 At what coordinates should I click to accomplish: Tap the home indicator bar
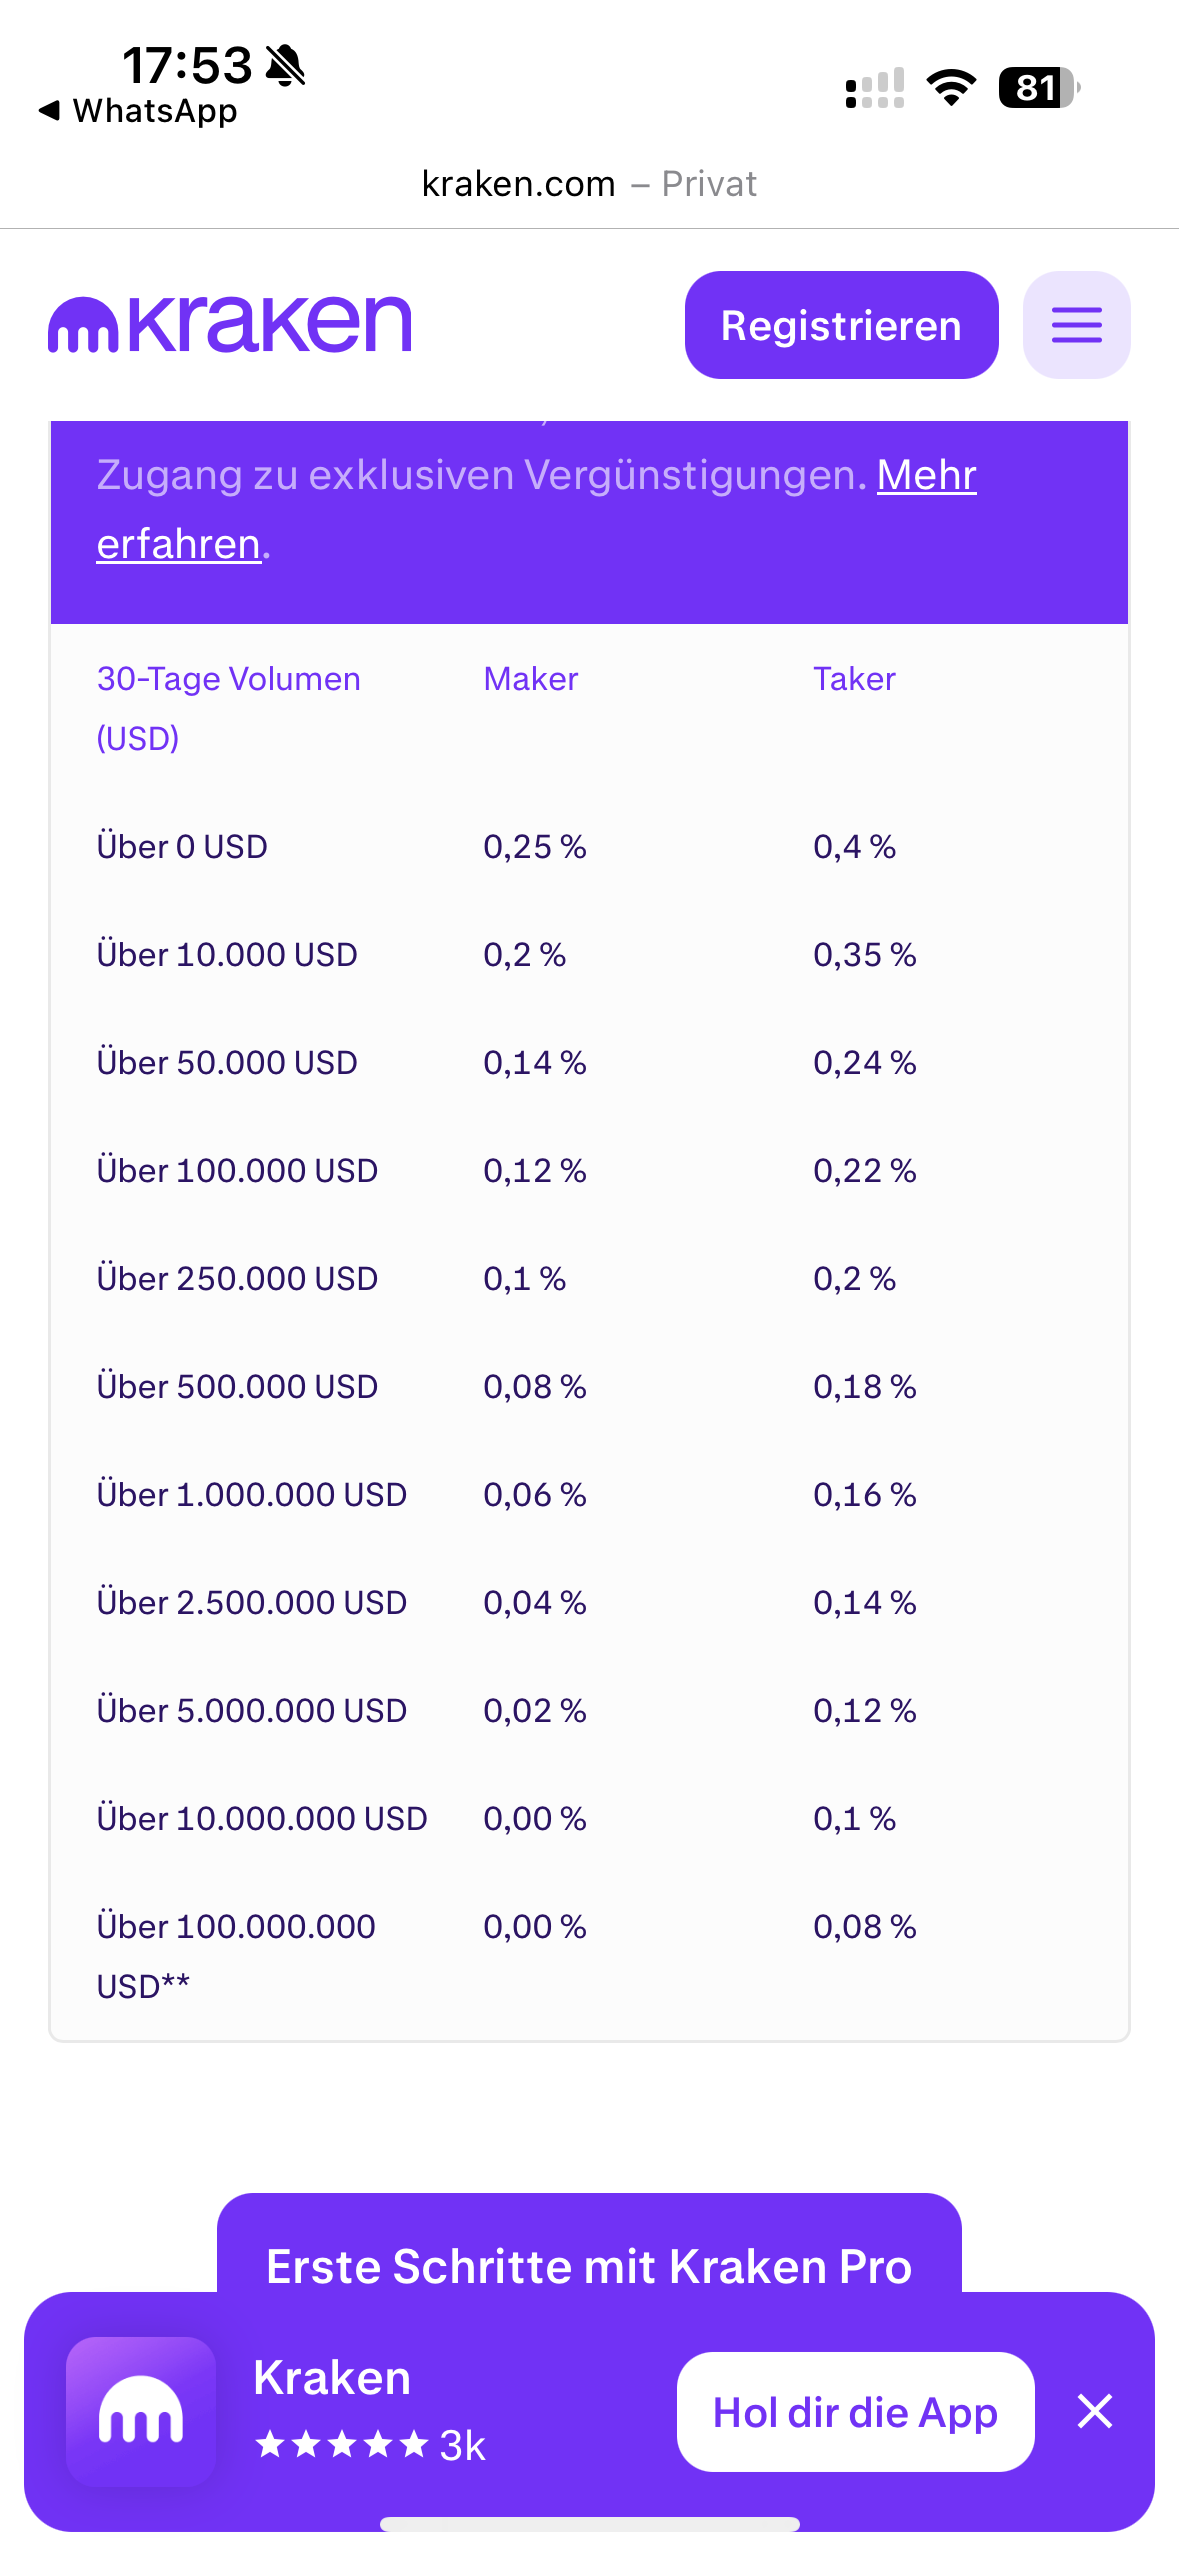tap(589, 2524)
